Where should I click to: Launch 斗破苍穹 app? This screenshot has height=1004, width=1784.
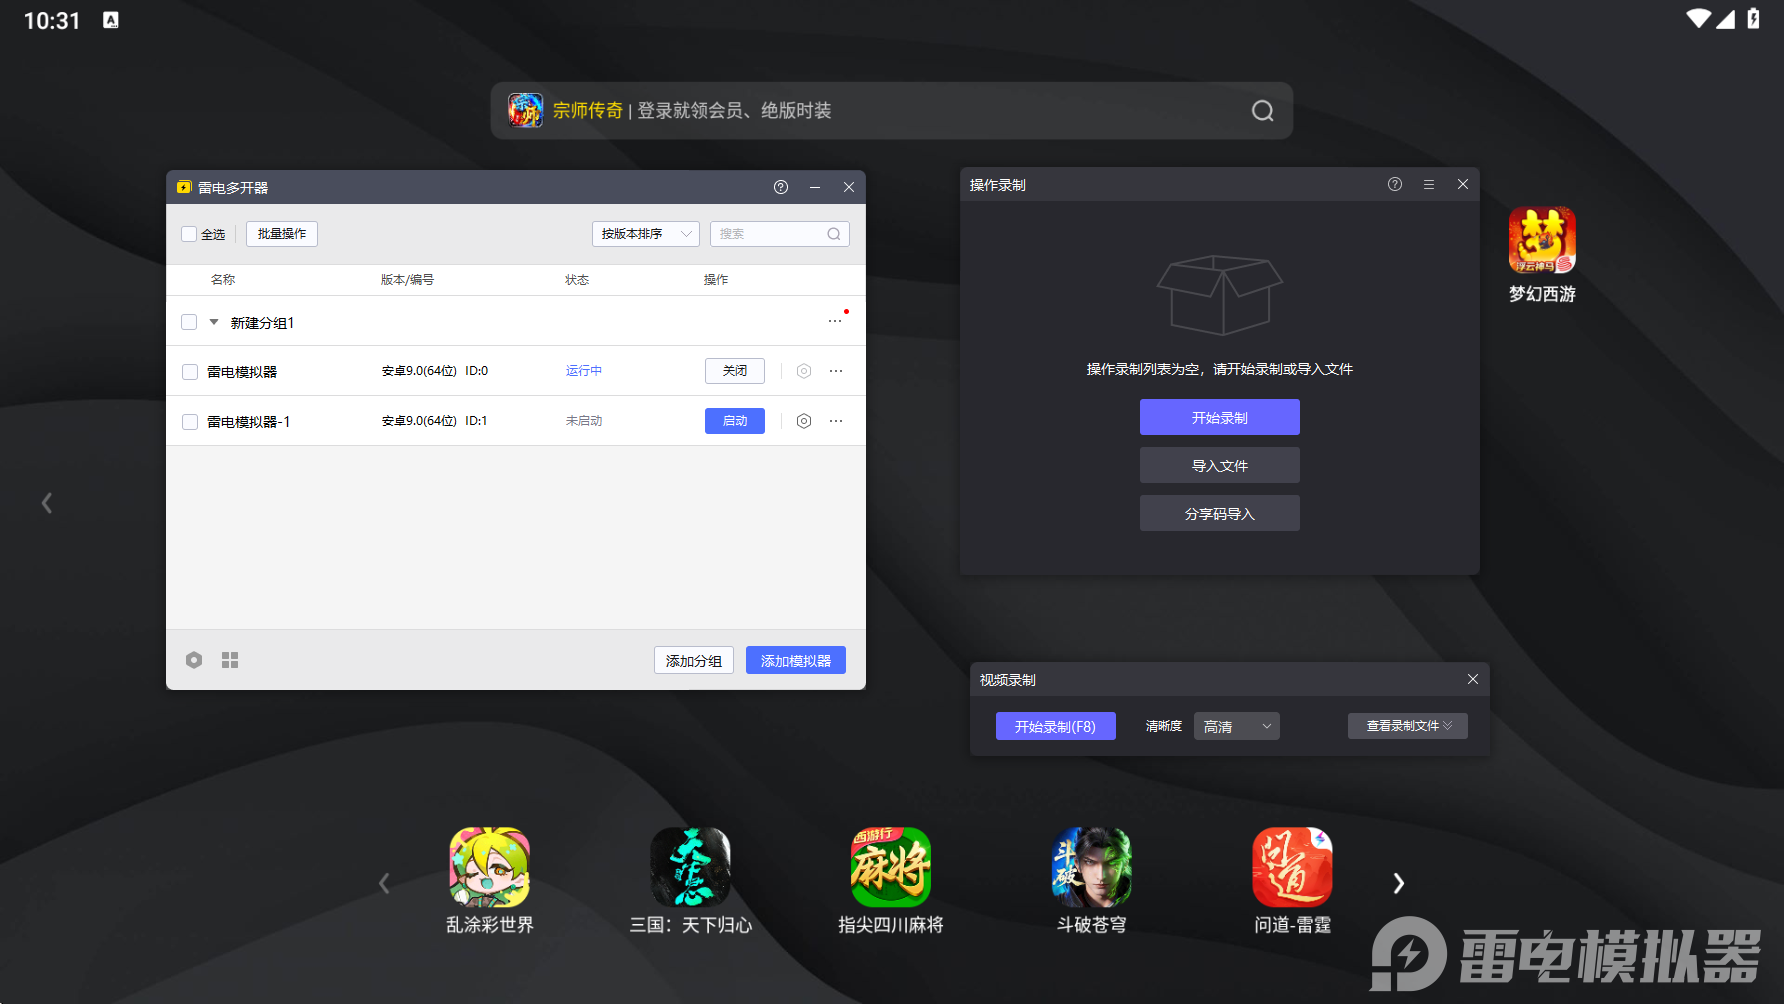click(1092, 880)
